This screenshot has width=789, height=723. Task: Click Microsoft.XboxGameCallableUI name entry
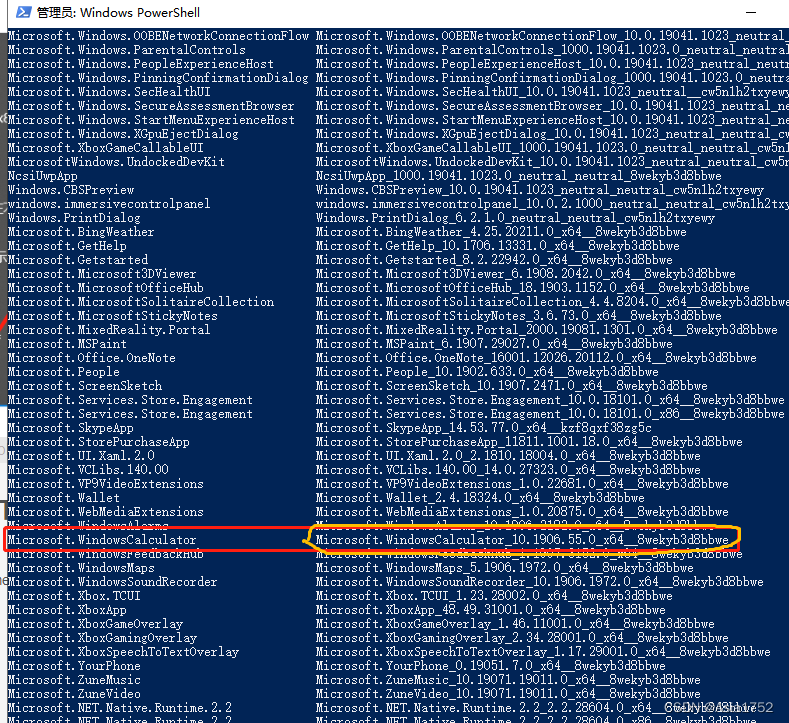pos(105,148)
